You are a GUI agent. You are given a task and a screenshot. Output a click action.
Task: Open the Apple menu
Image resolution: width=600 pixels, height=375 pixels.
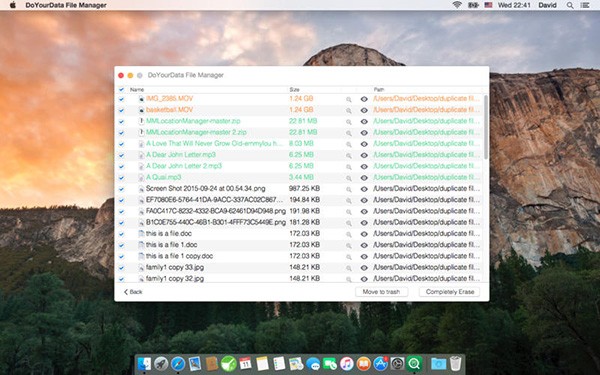[x=12, y=5]
